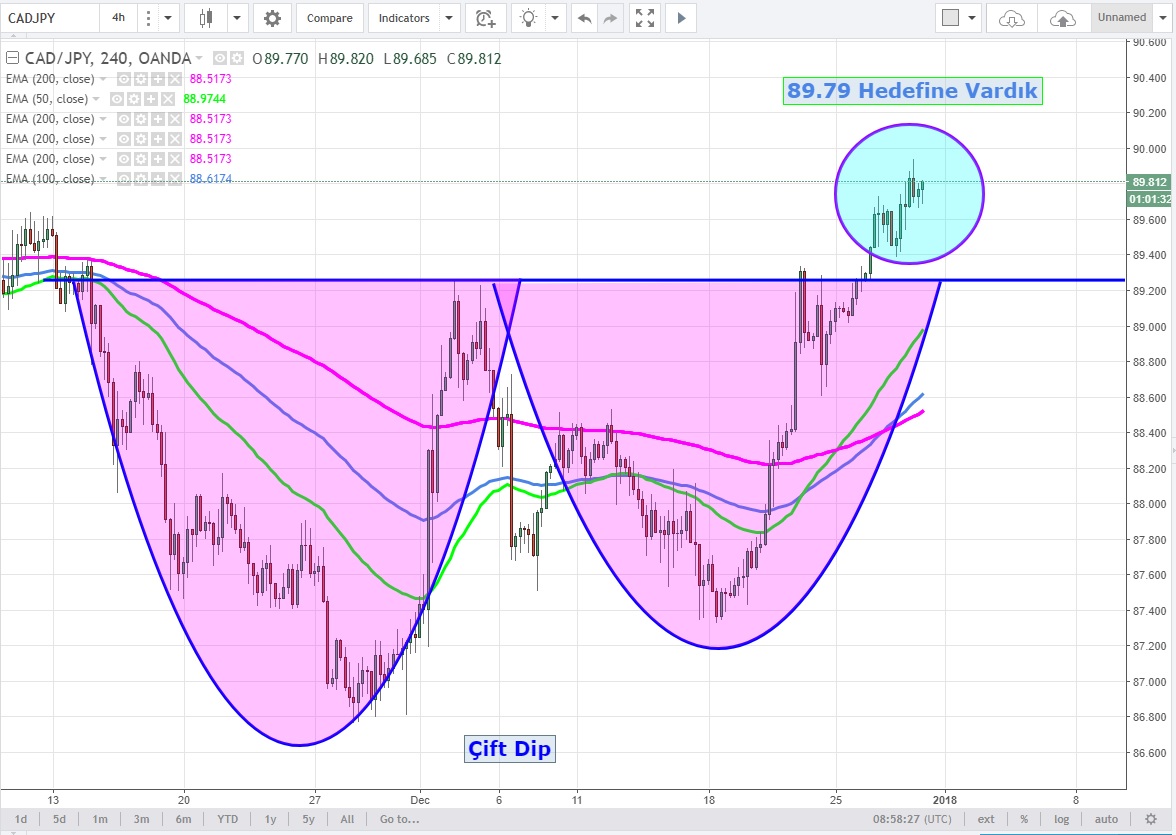
Task: Enable auto scale mode
Action: point(1105,819)
